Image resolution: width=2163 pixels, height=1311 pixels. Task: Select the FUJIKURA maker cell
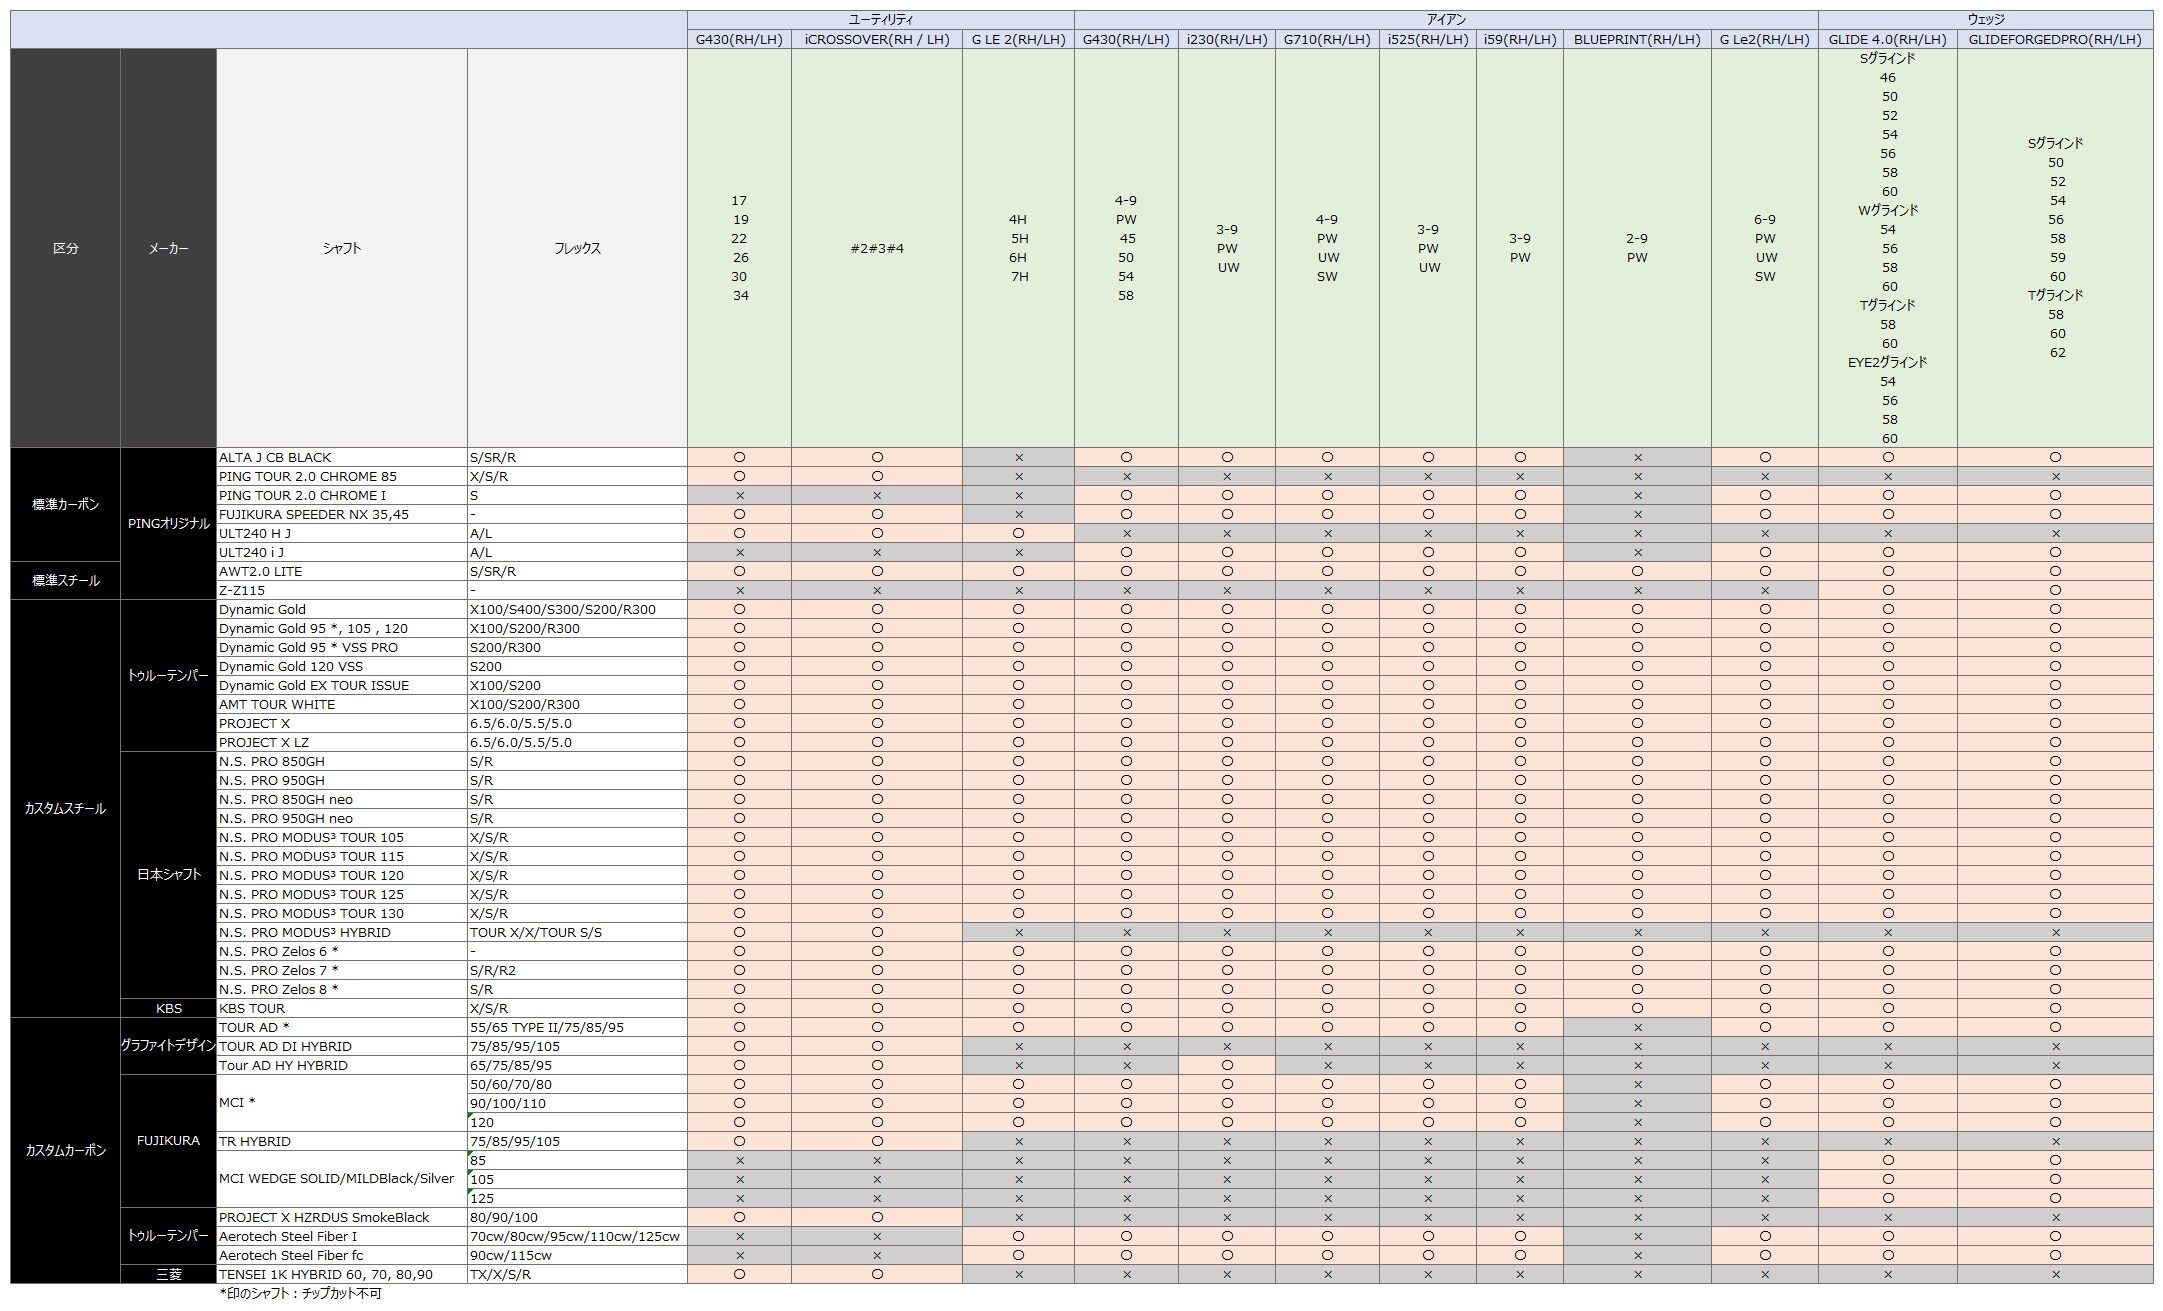tap(169, 1140)
